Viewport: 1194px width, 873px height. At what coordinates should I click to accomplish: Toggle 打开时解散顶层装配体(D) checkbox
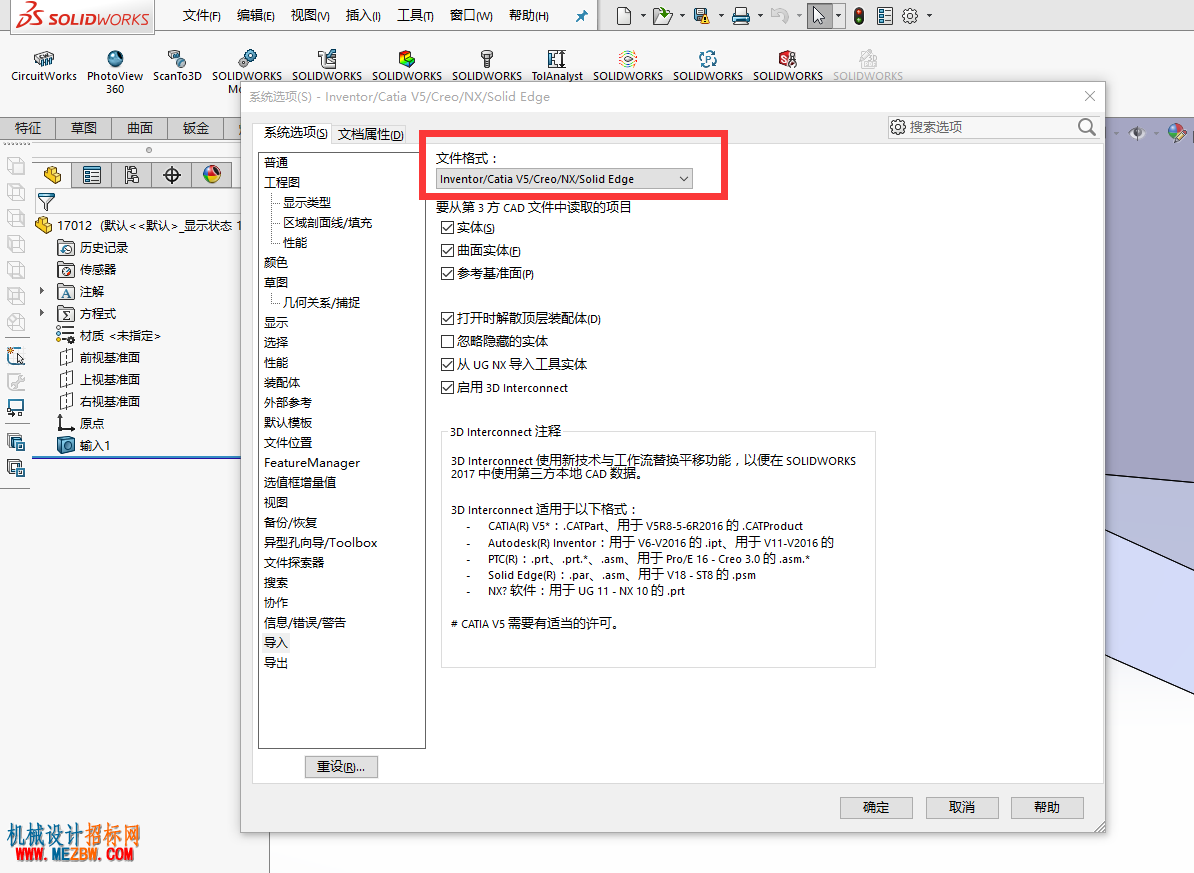448,318
